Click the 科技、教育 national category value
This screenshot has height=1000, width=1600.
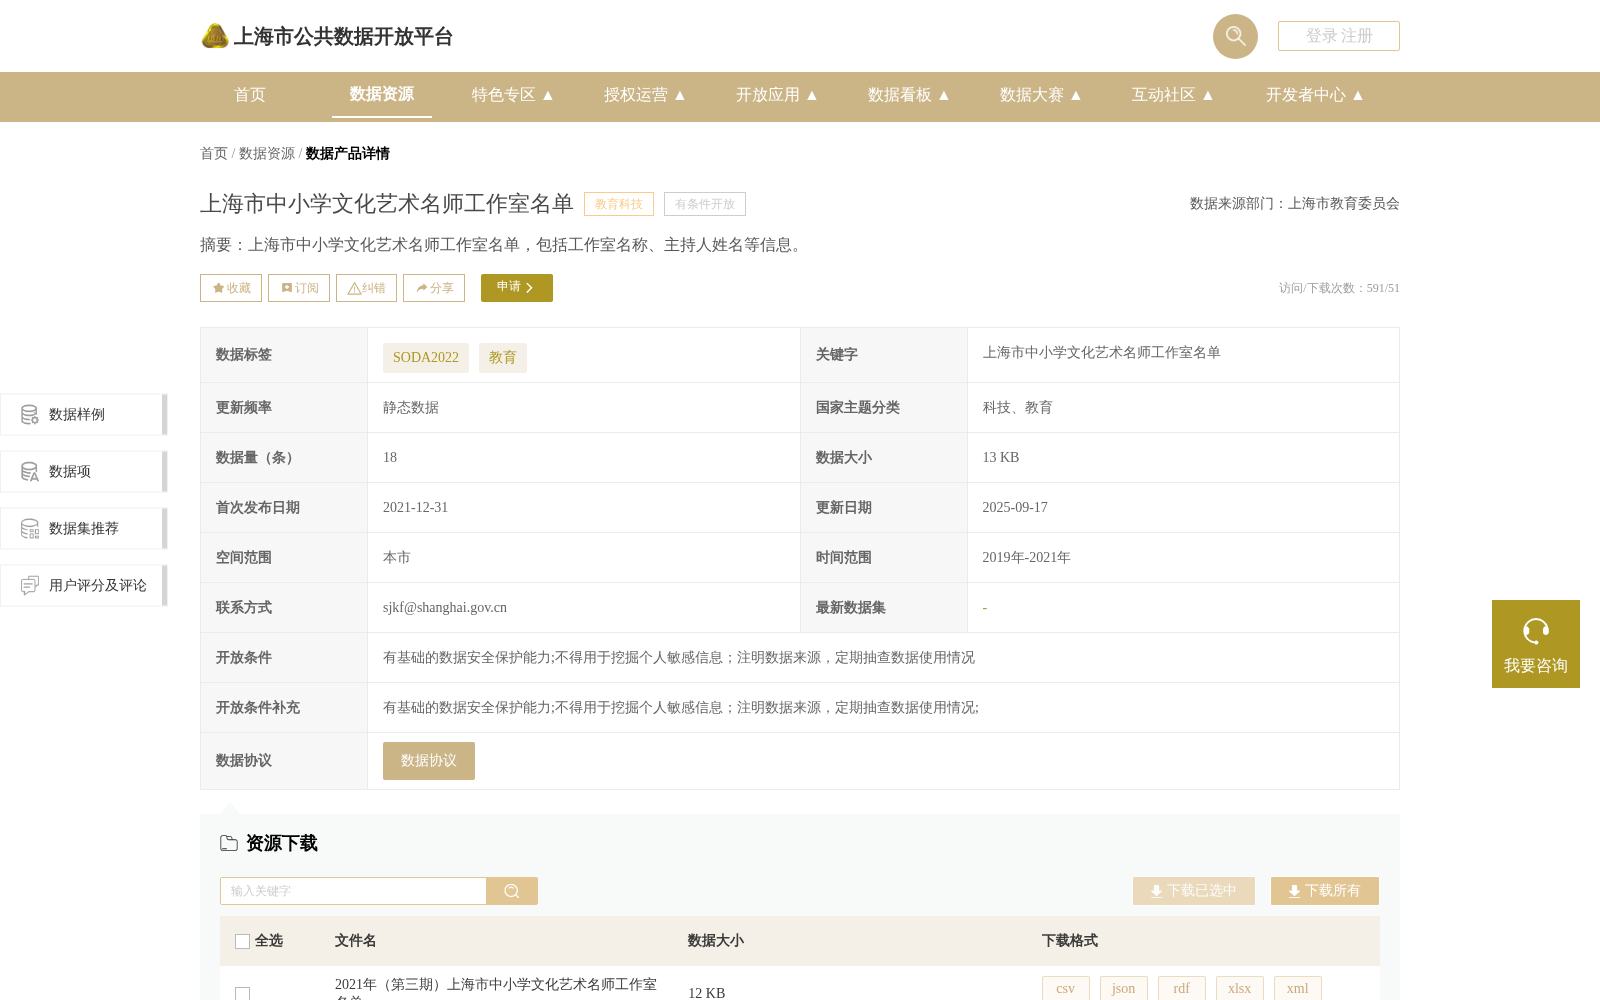click(x=1017, y=407)
